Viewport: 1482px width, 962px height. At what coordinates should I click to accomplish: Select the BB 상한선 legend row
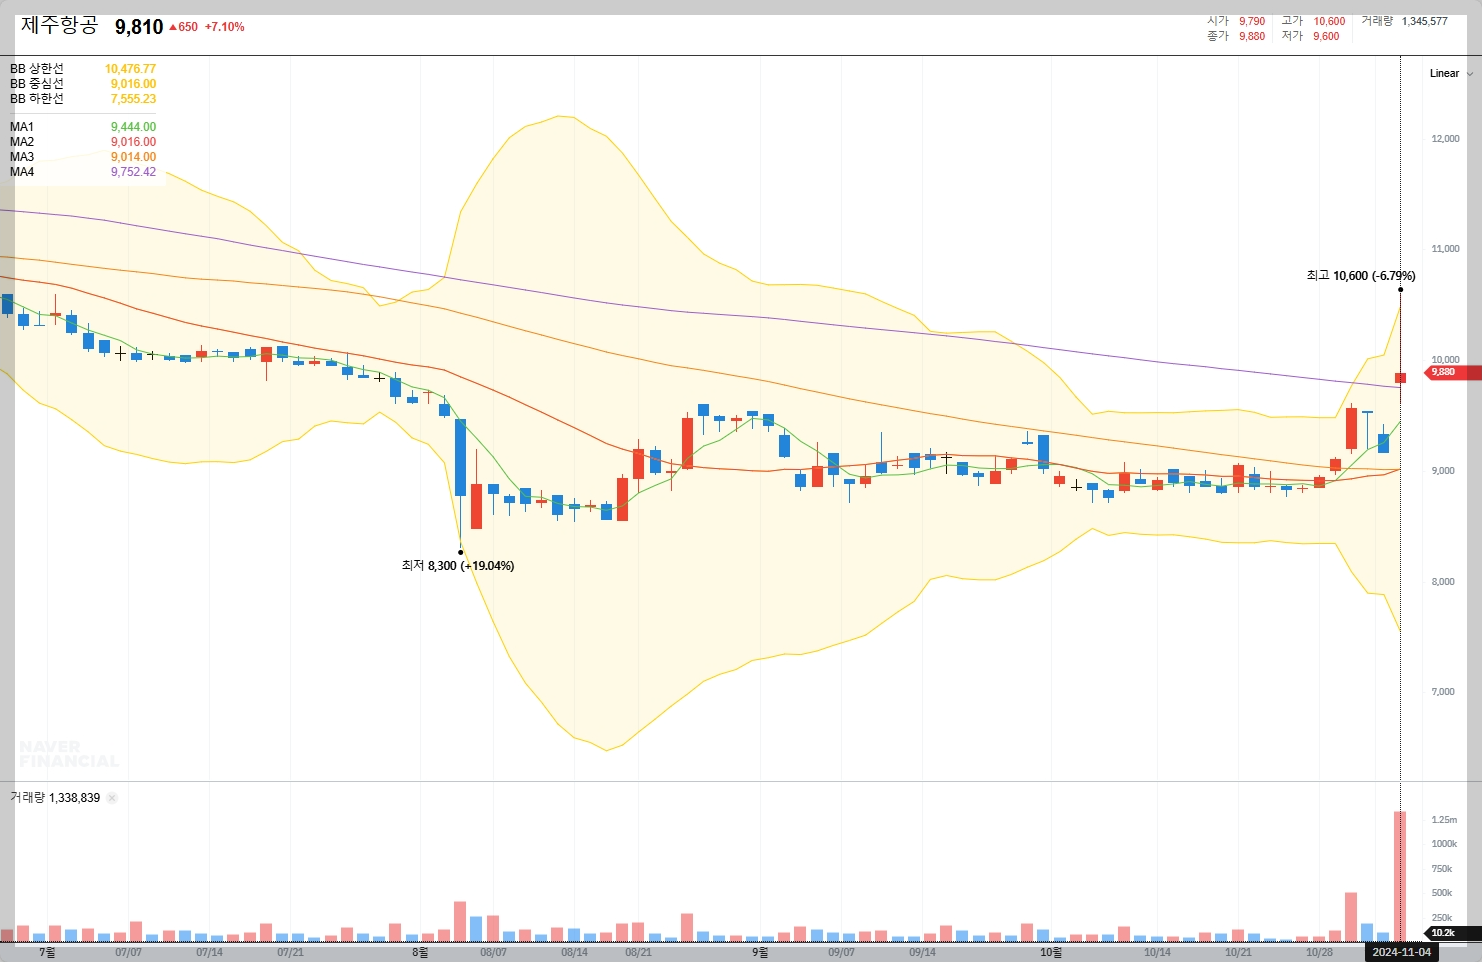pos(83,69)
